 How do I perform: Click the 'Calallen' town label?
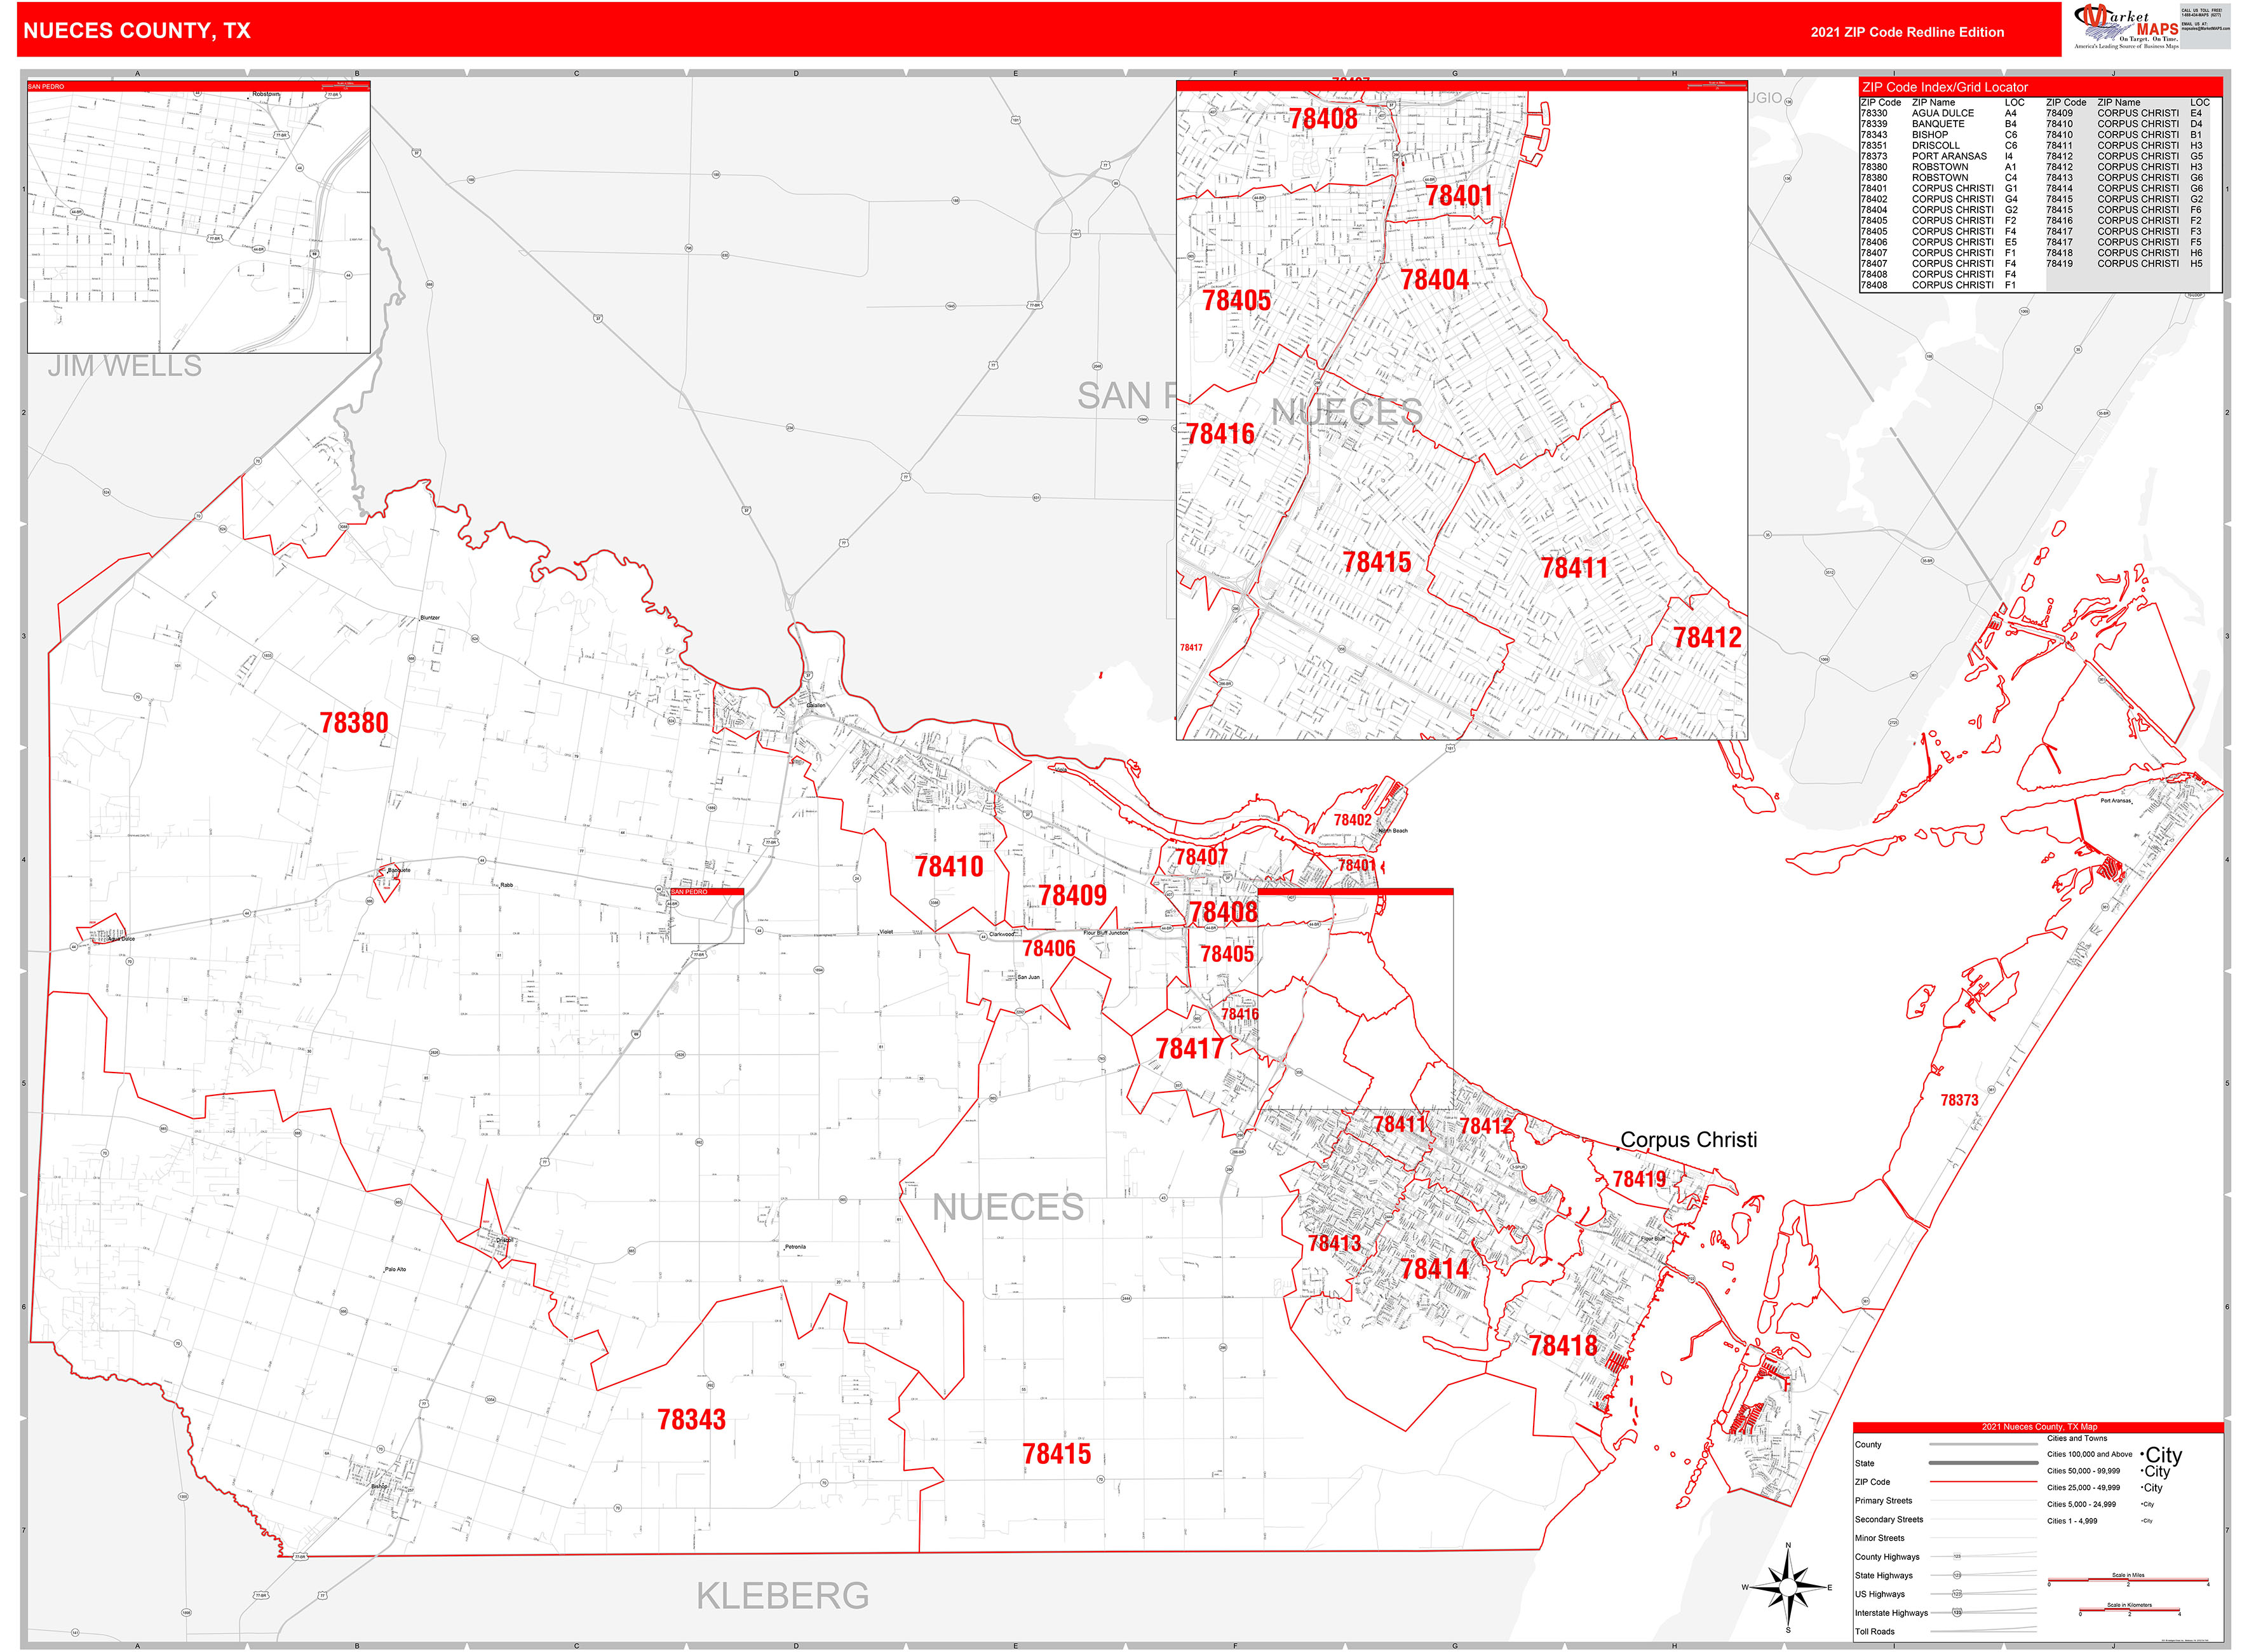816,706
